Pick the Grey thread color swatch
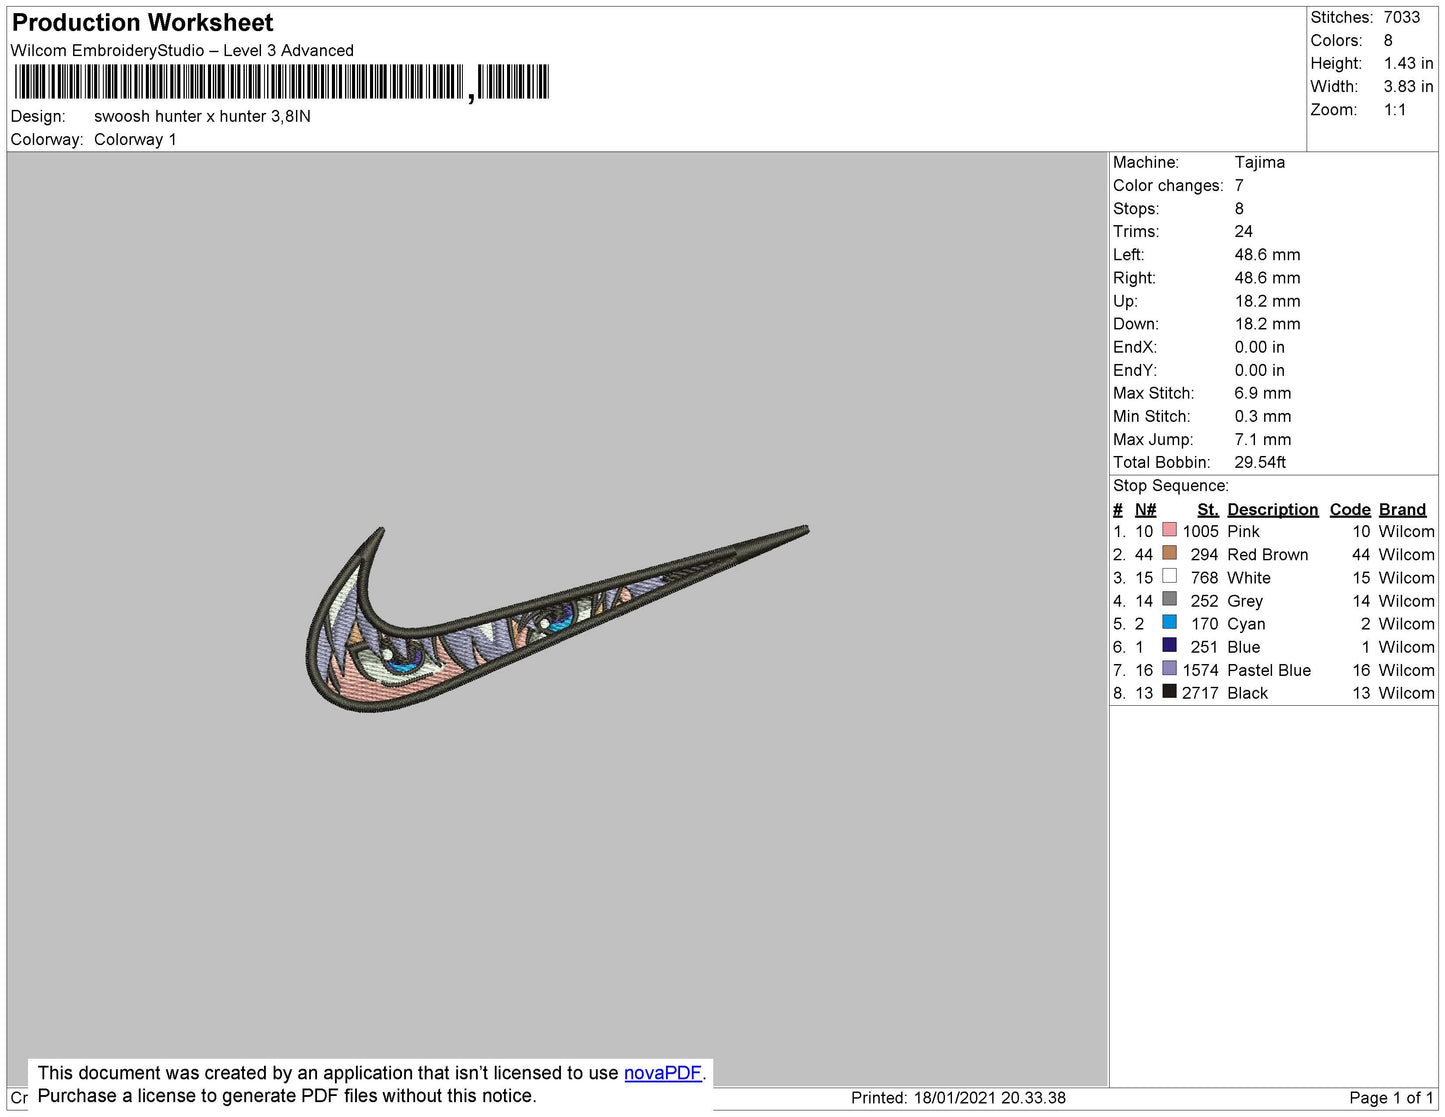 (1169, 599)
